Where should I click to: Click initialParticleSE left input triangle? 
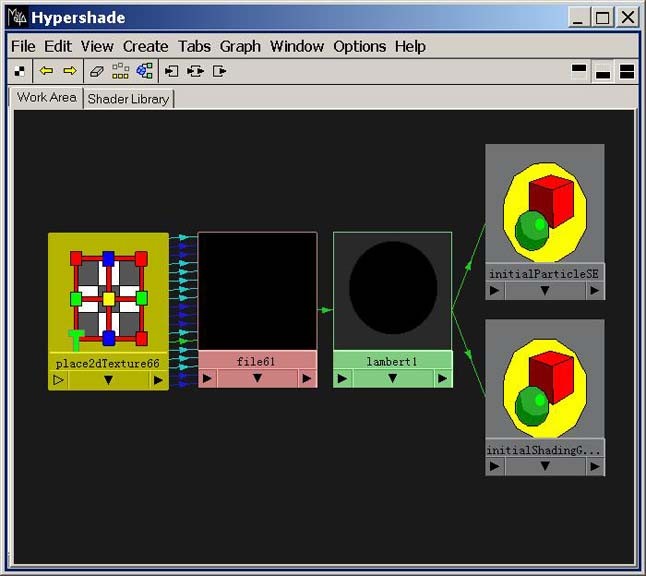click(494, 291)
